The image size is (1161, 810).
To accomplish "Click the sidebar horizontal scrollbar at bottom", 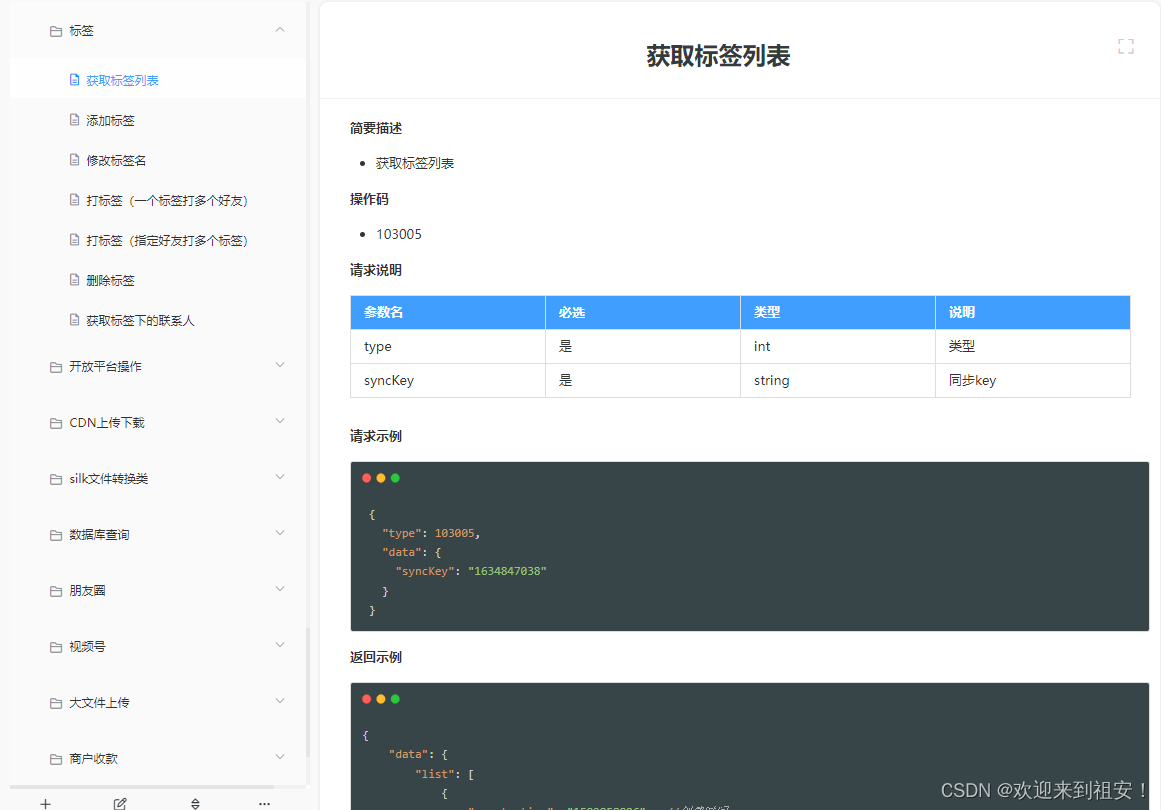I will click(142, 786).
